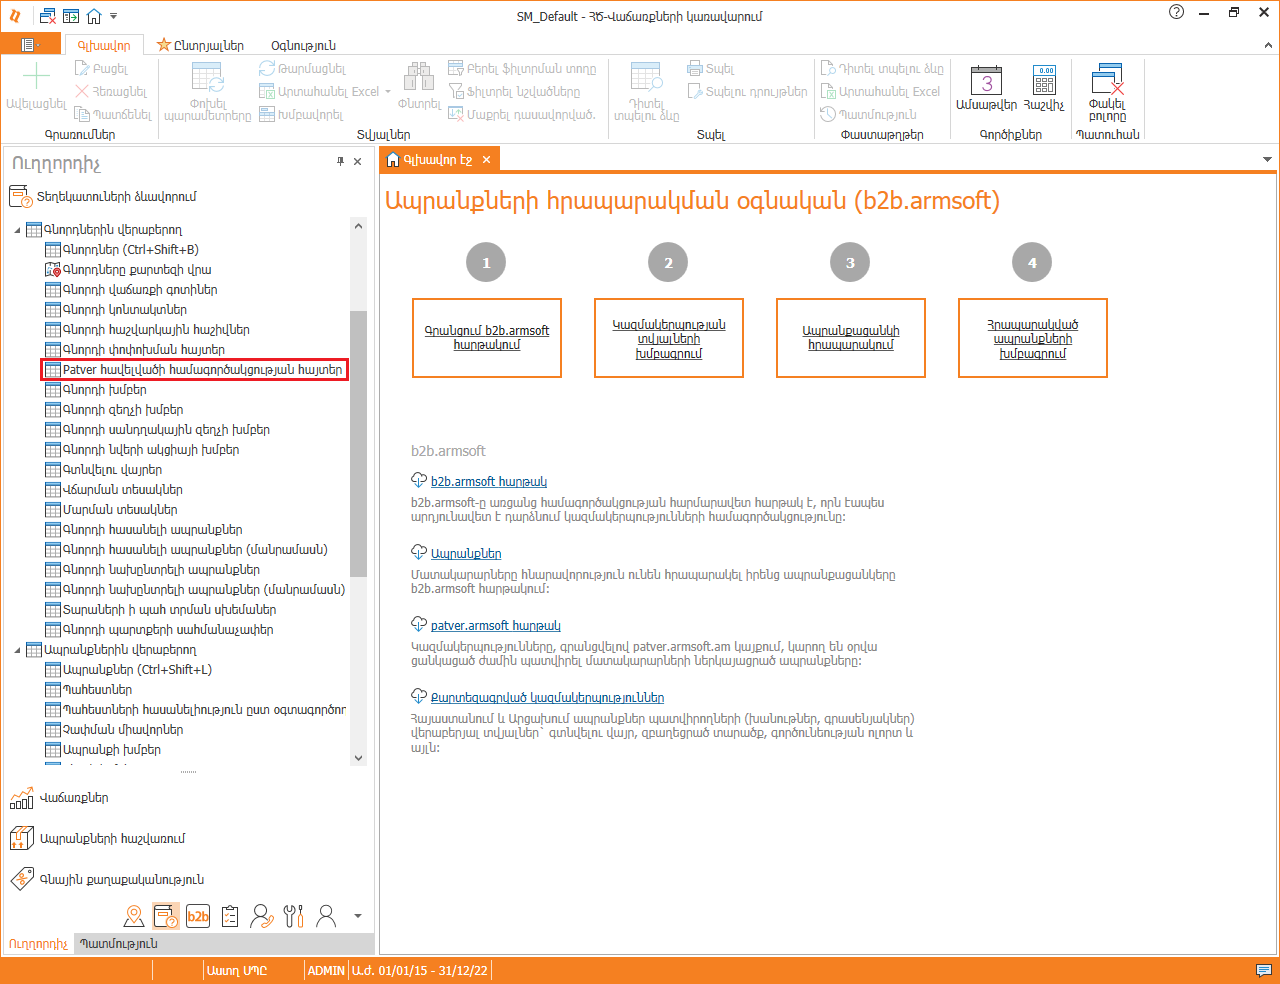Click the Տպել printer button

tap(711, 68)
